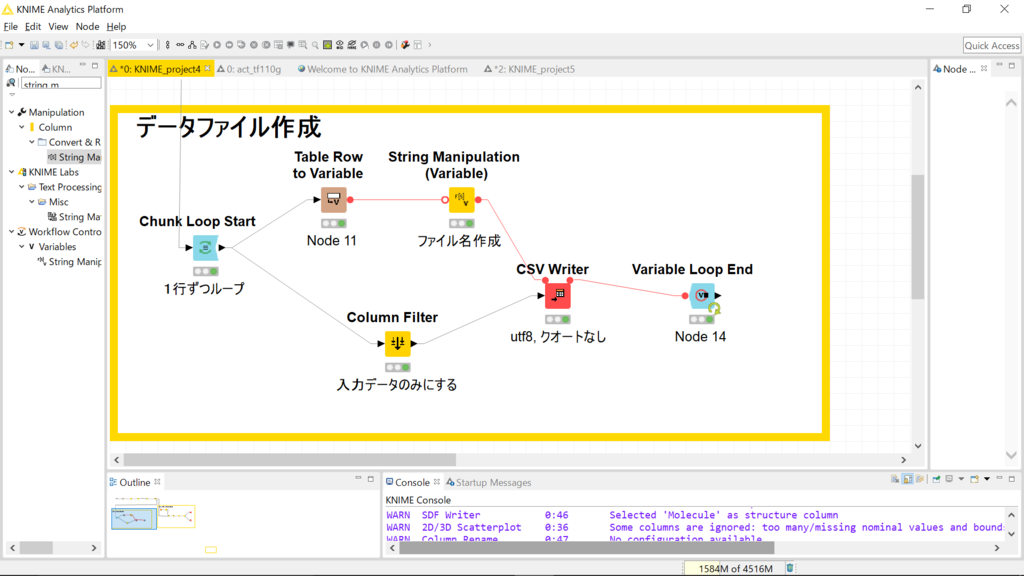Click the workflow canvas vertical scrollbar

[x=918, y=236]
